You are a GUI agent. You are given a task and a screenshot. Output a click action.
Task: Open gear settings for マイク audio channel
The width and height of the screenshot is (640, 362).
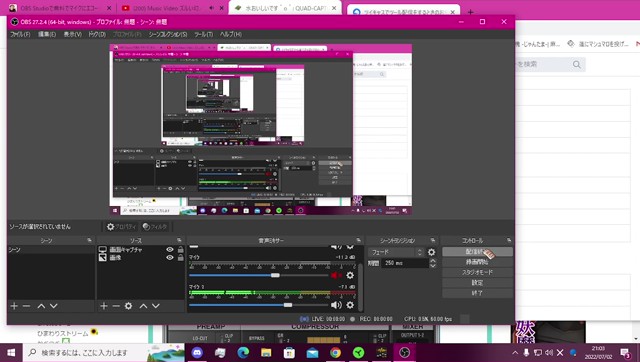click(350, 275)
